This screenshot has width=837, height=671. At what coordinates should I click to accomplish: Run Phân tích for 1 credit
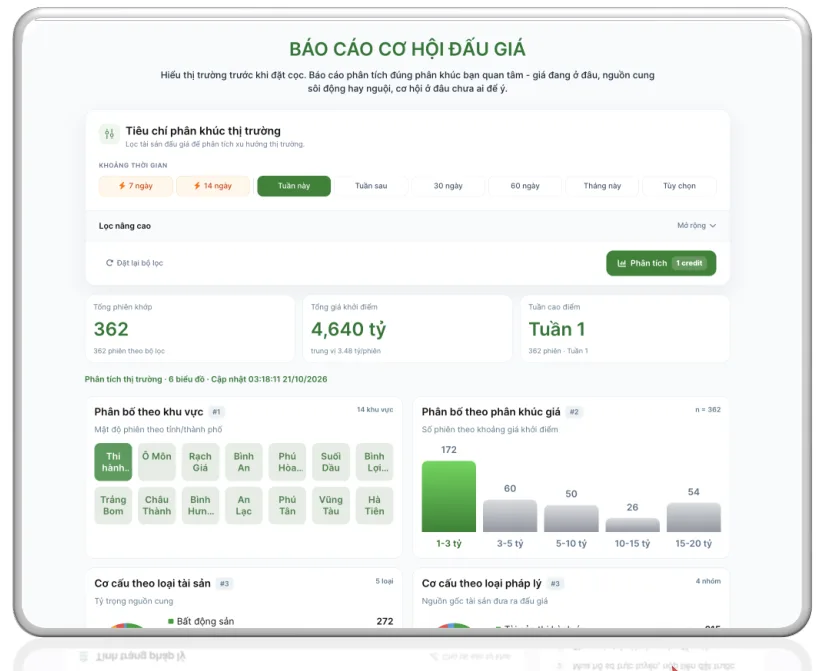[661, 263]
